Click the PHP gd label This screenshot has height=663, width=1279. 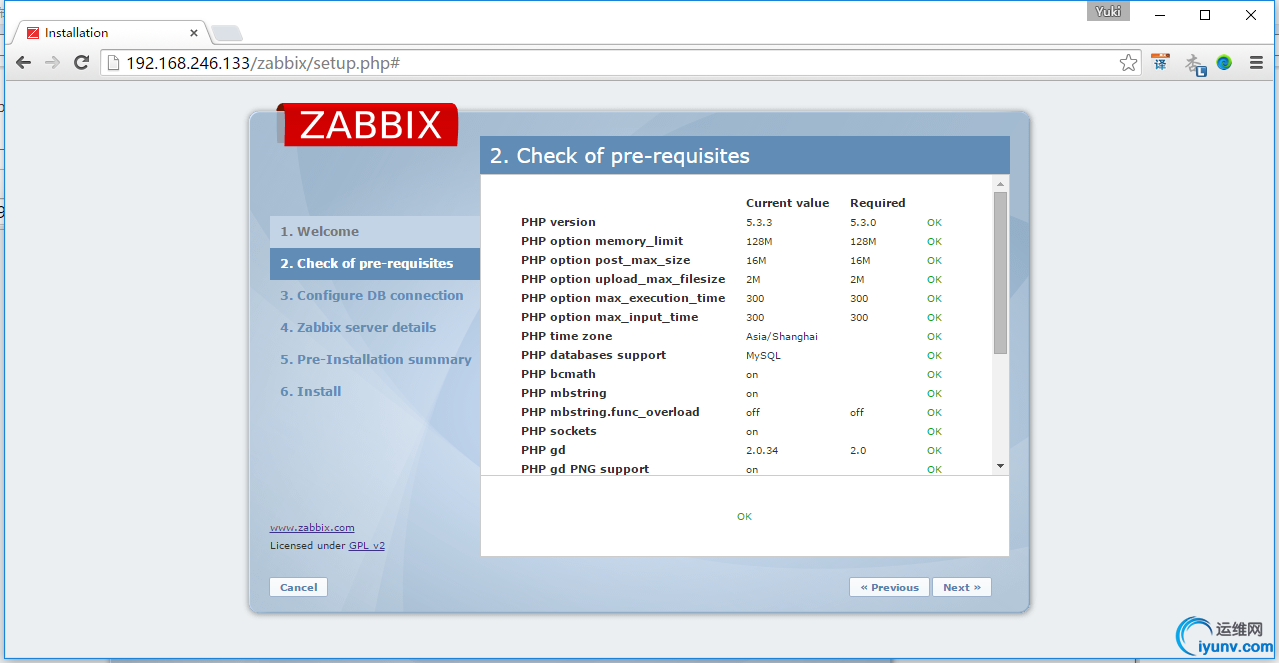pos(543,450)
